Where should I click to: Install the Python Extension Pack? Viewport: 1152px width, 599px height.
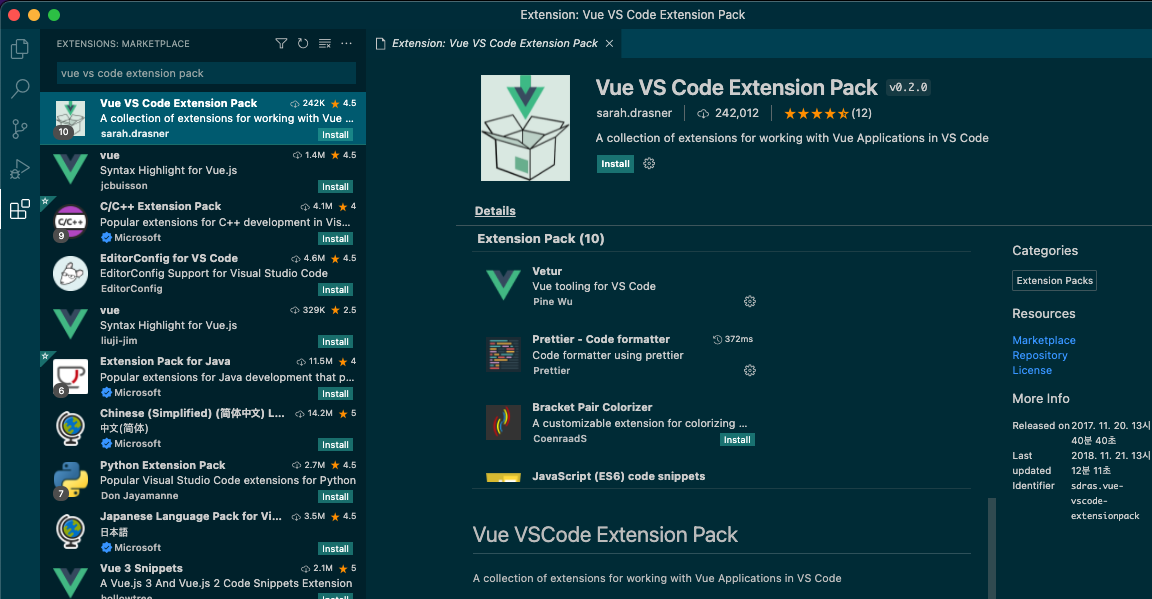(x=335, y=497)
